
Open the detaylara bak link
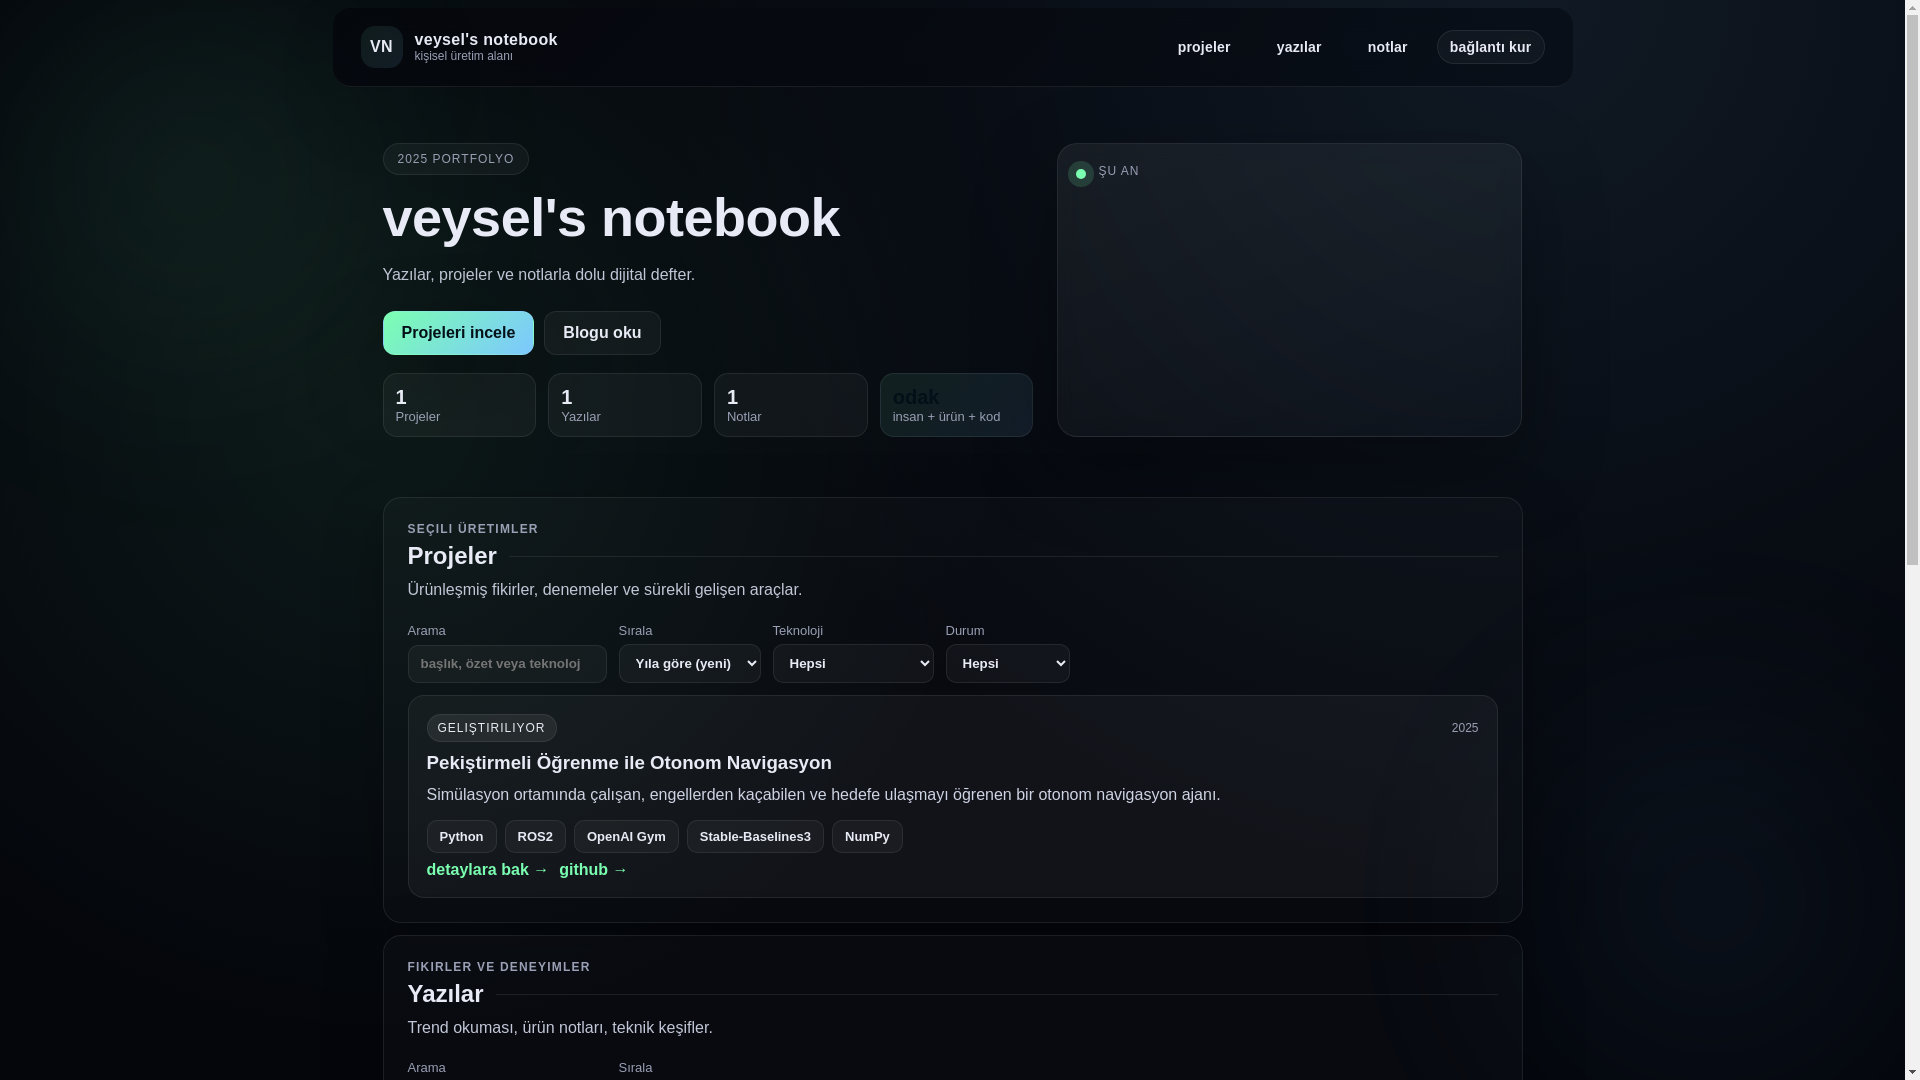[x=487, y=870]
